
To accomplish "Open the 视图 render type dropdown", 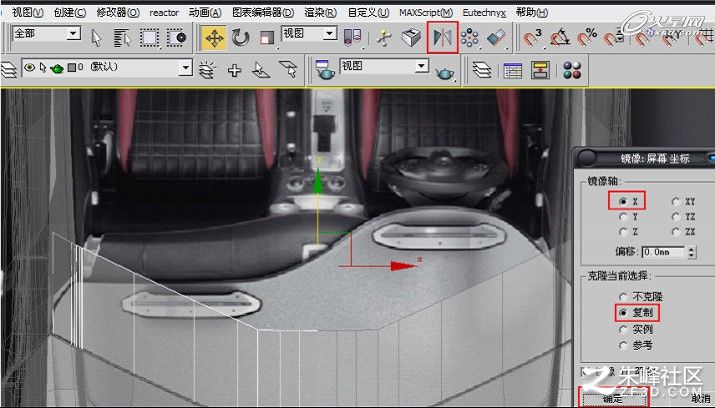I will 421,67.
